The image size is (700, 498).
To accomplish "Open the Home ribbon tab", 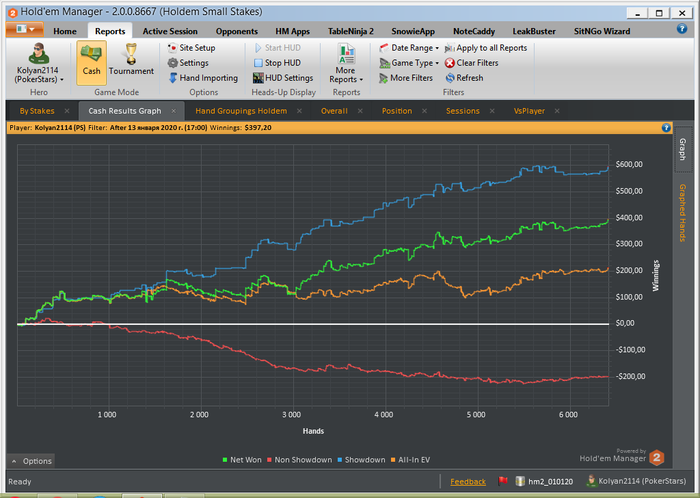I will pyautogui.click(x=65, y=31).
